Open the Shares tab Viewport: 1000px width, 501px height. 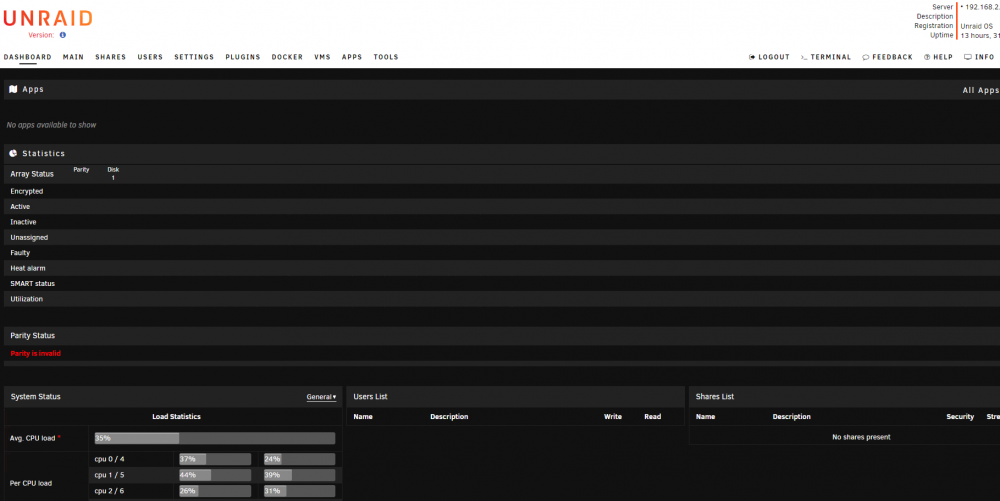tap(110, 57)
